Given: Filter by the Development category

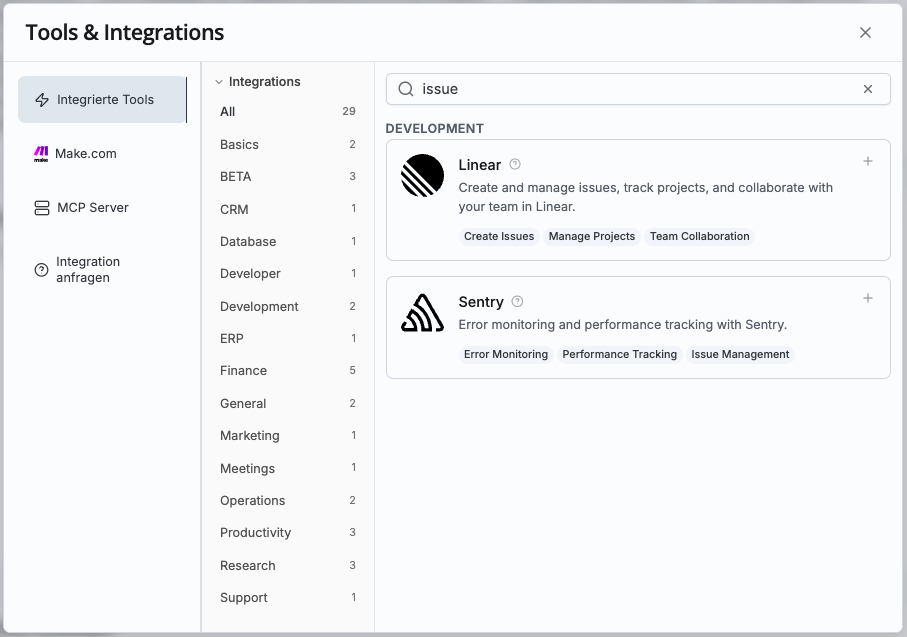Looking at the screenshot, I should [x=259, y=306].
